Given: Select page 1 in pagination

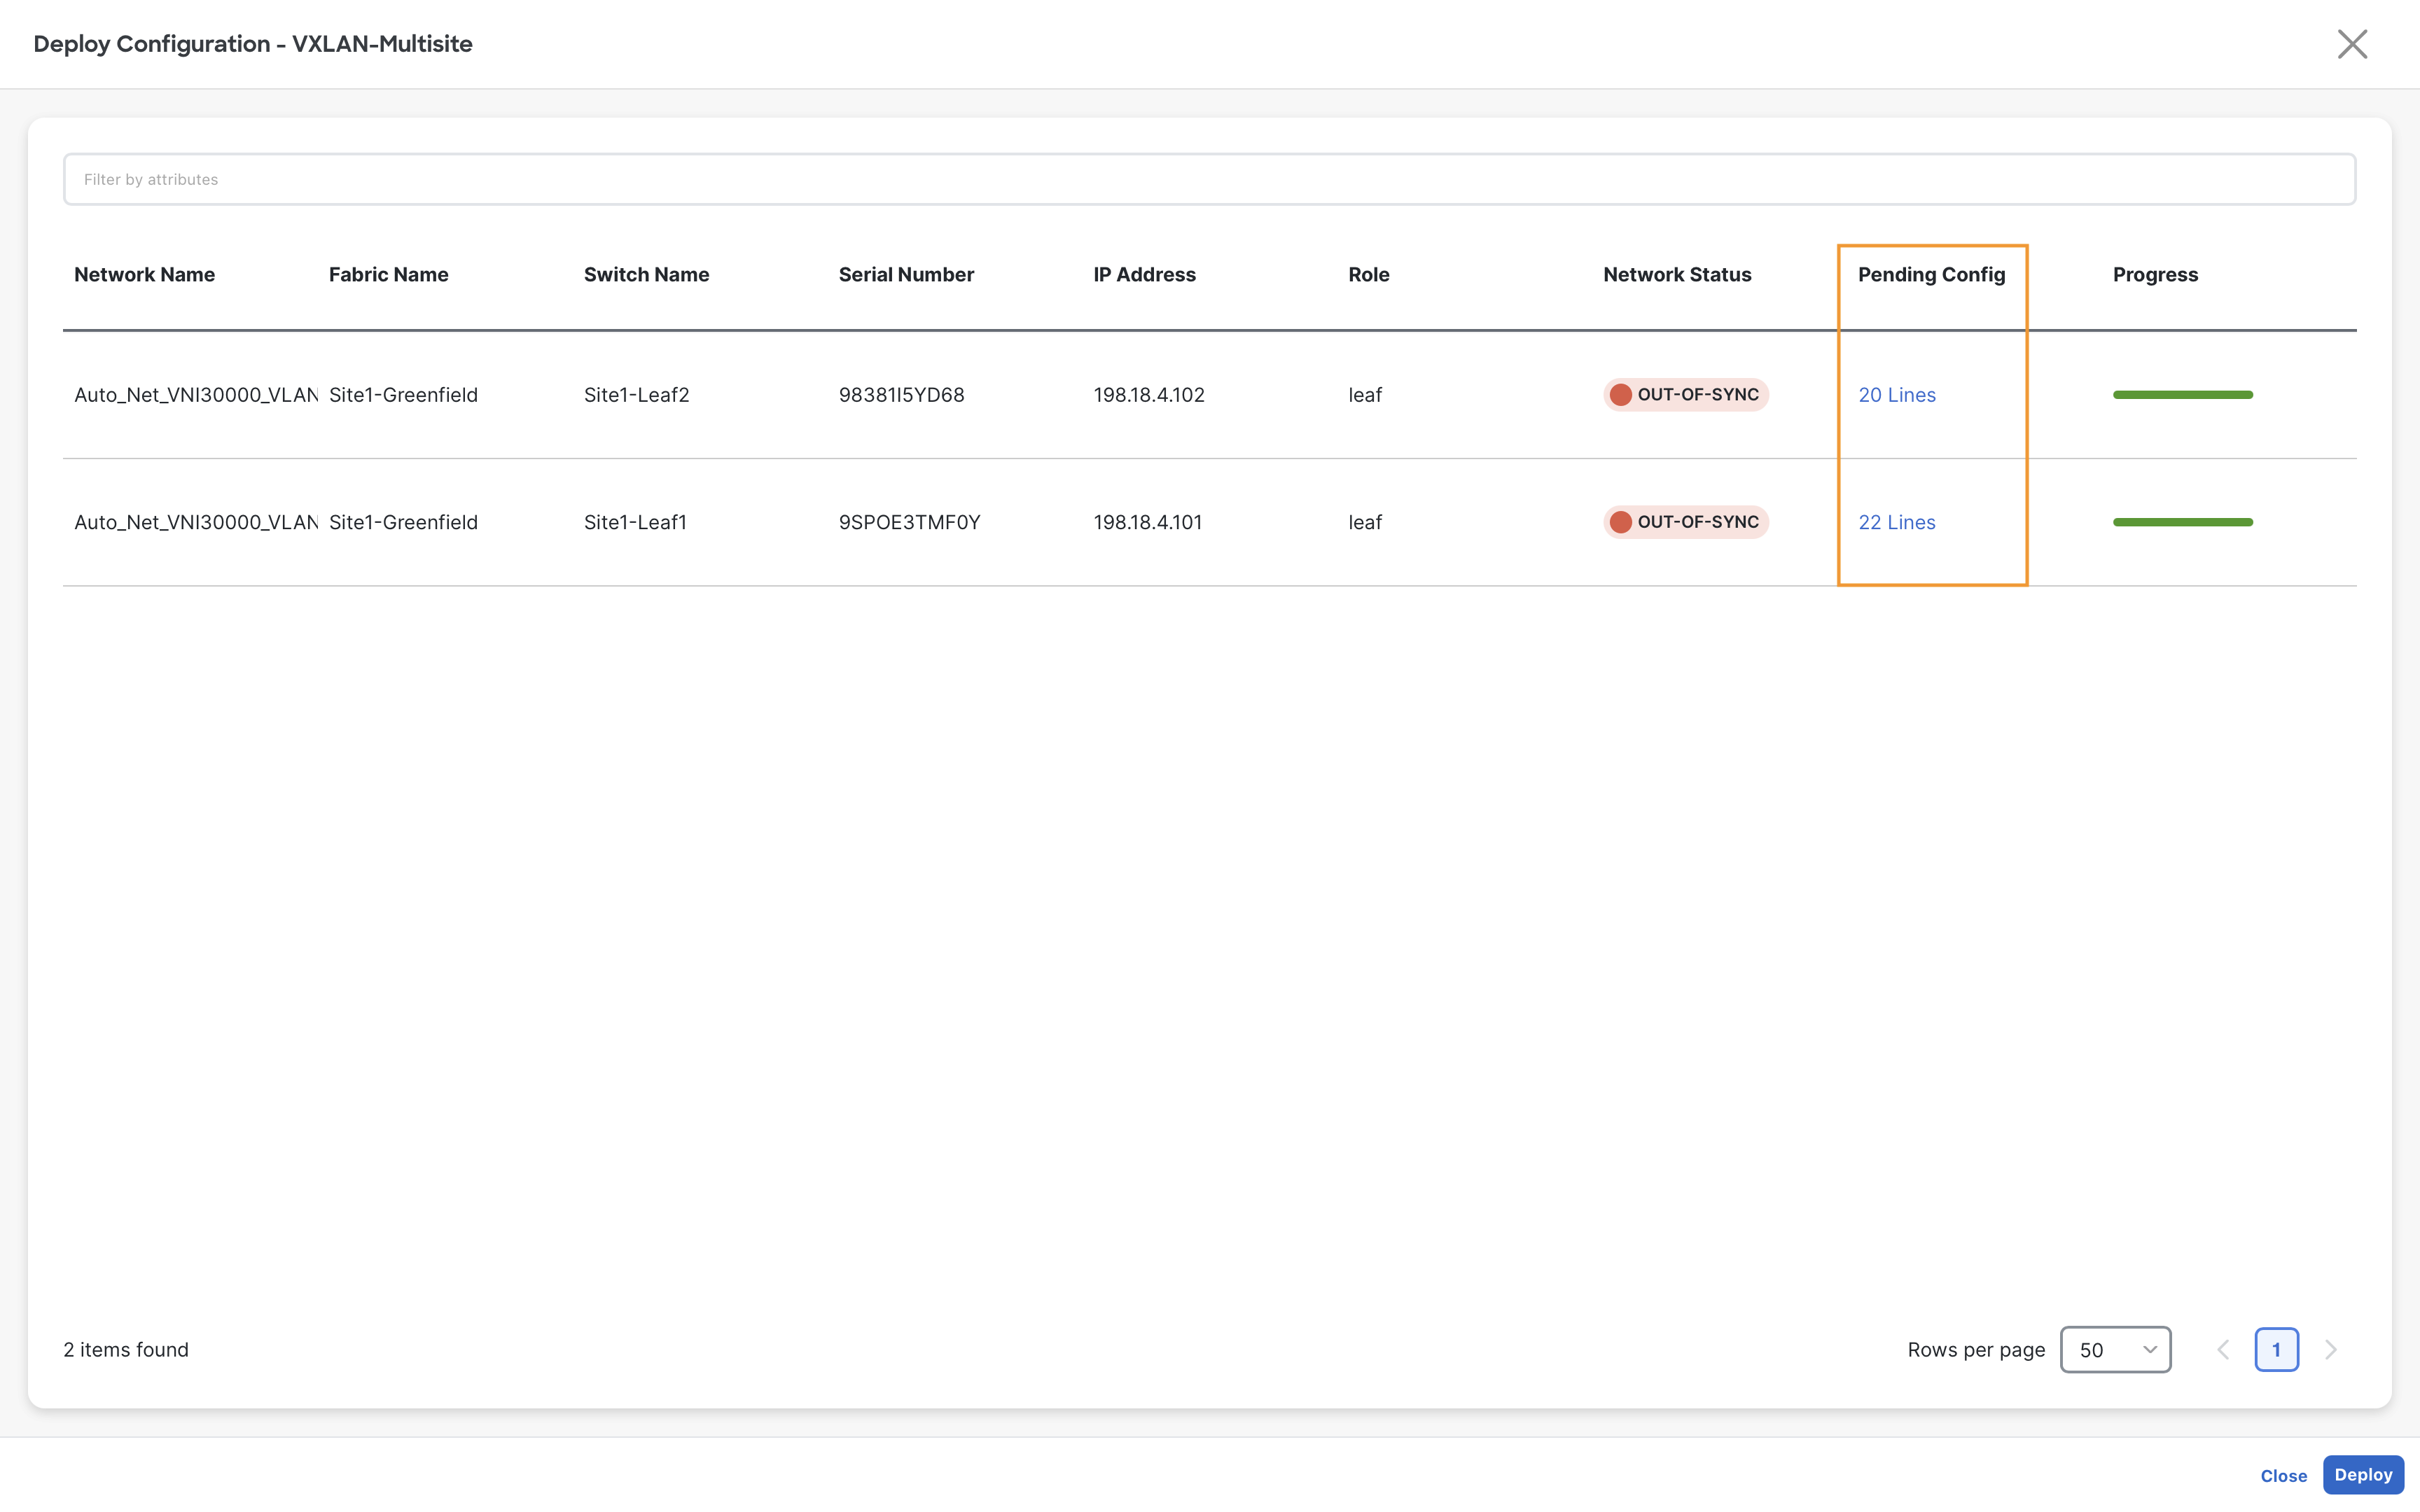Looking at the screenshot, I should pyautogui.click(x=2276, y=1350).
